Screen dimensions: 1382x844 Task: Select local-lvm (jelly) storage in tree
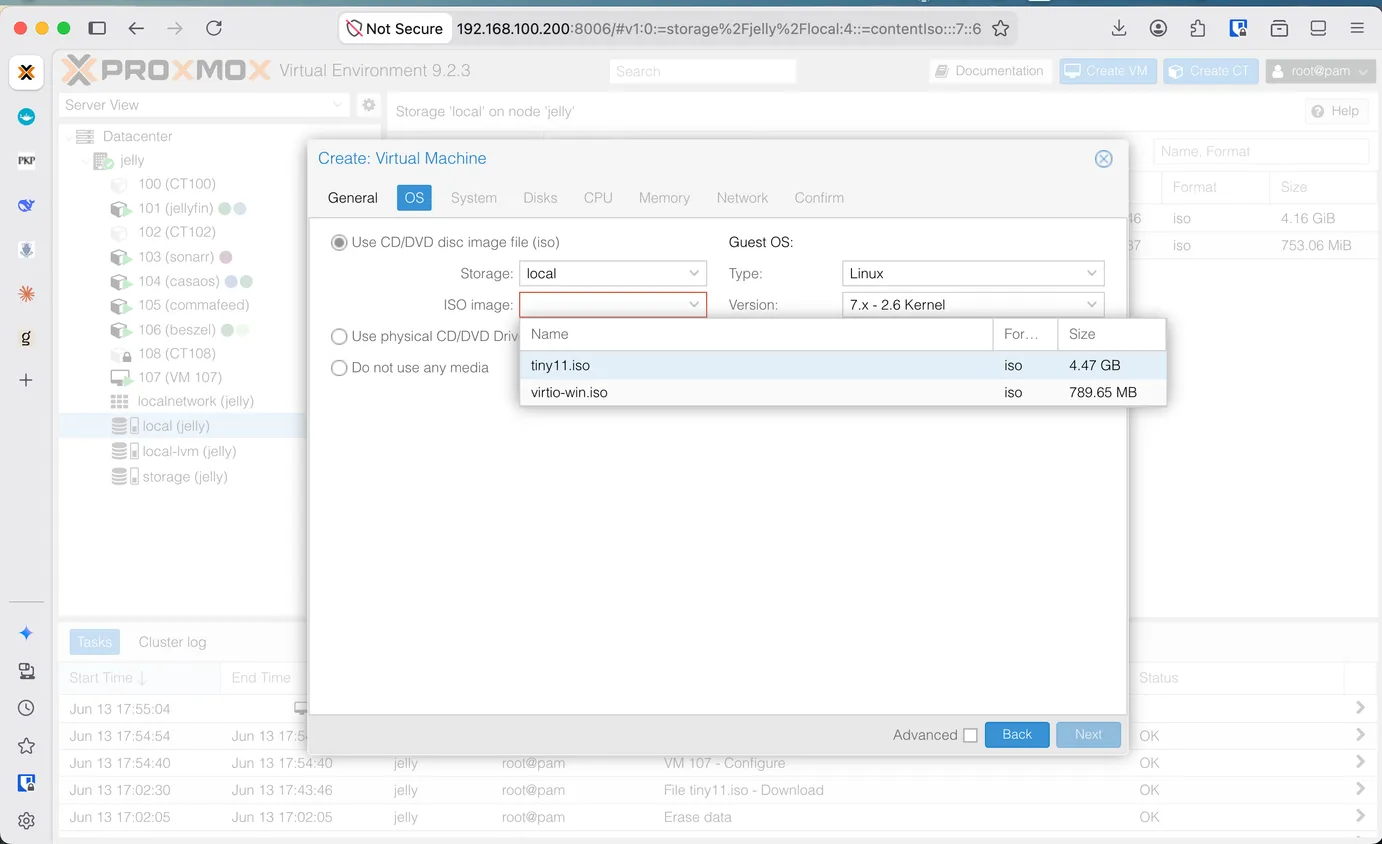point(189,451)
